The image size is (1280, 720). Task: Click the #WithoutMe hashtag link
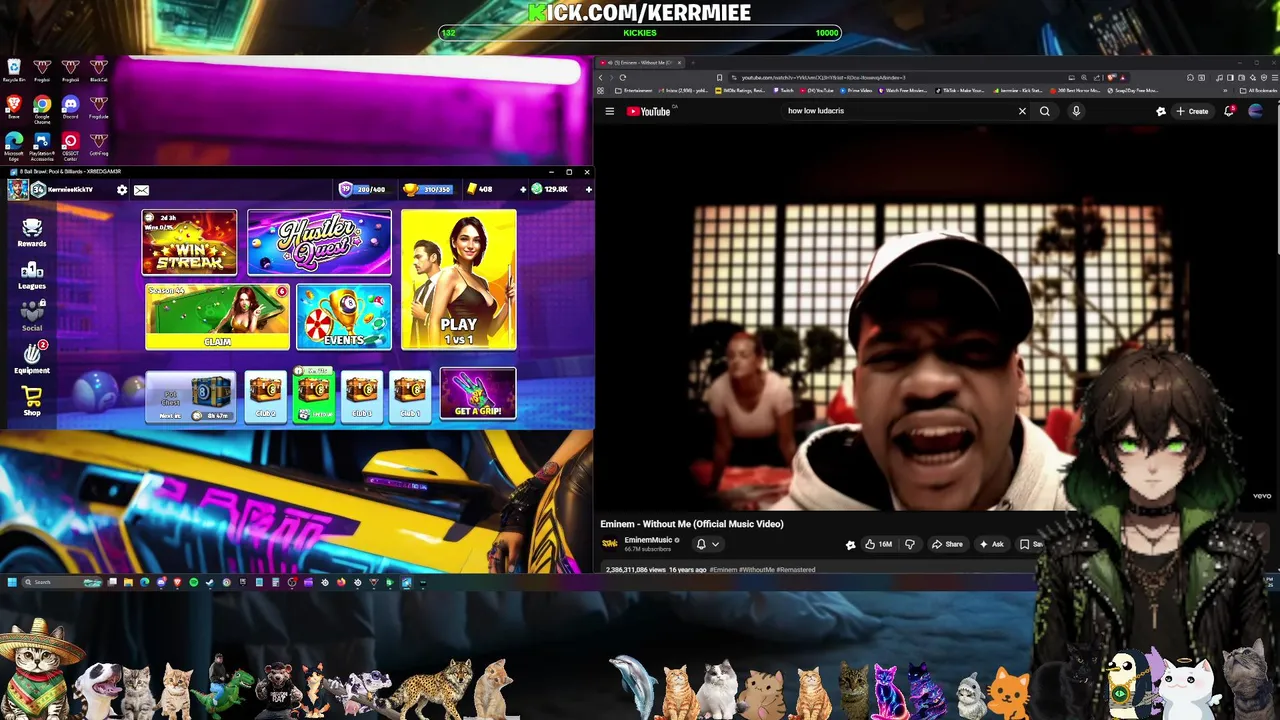[x=757, y=570]
